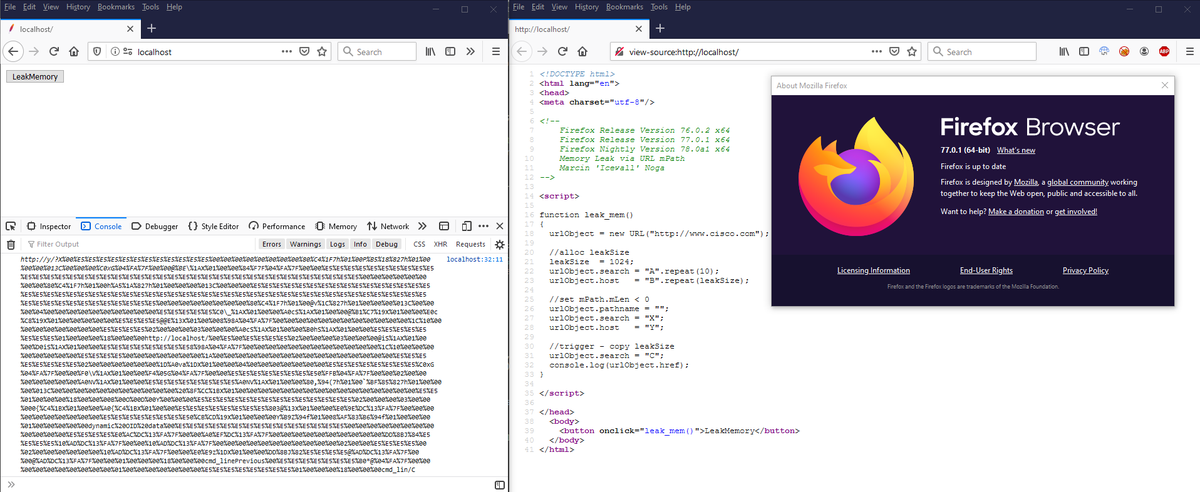Toggle CSS filter in console
The width and height of the screenshot is (1200, 492).
tap(420, 244)
